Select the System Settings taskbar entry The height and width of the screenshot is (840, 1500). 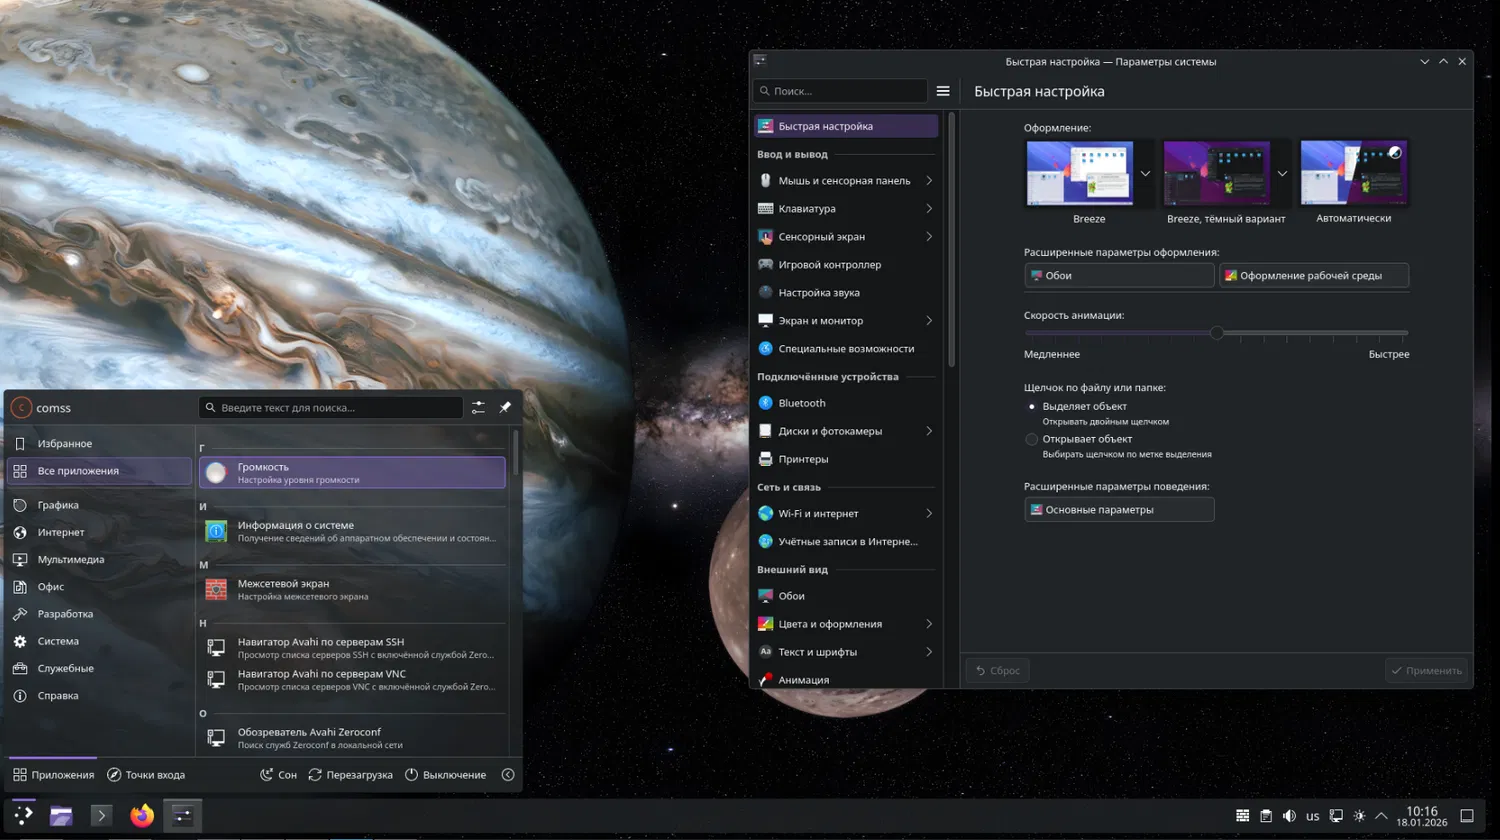click(x=182, y=815)
